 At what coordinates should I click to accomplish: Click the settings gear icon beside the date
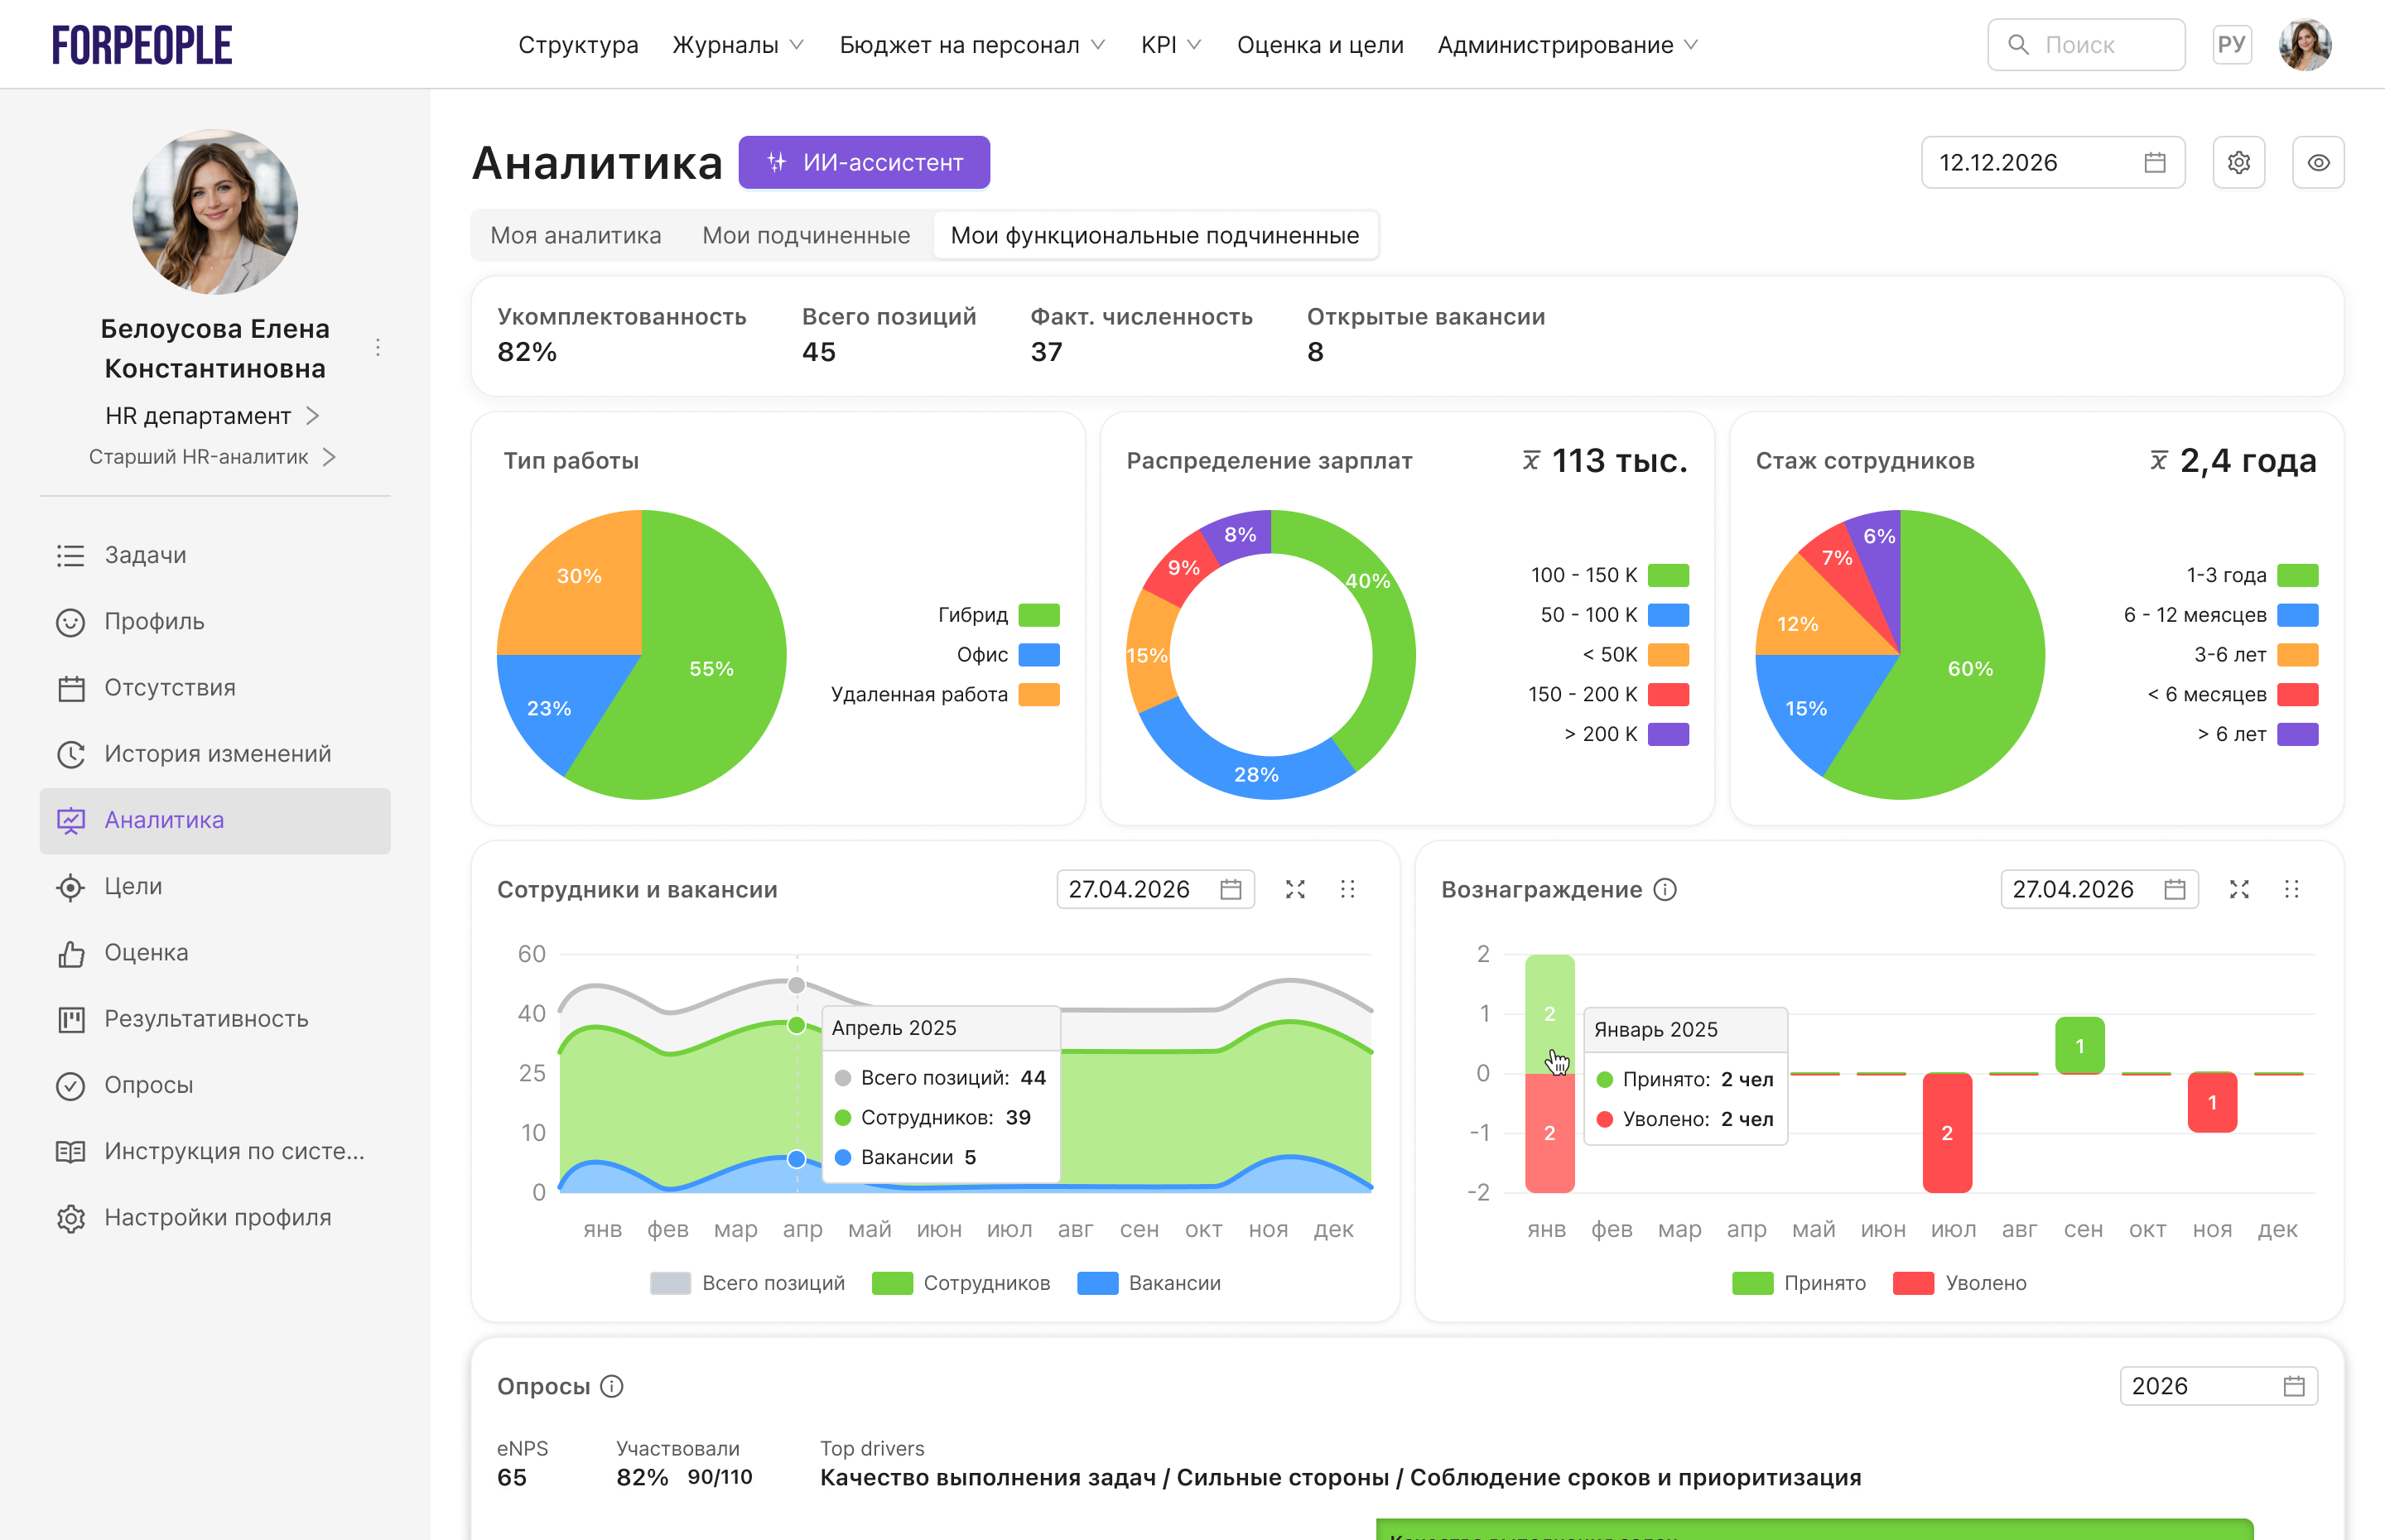(x=2238, y=162)
